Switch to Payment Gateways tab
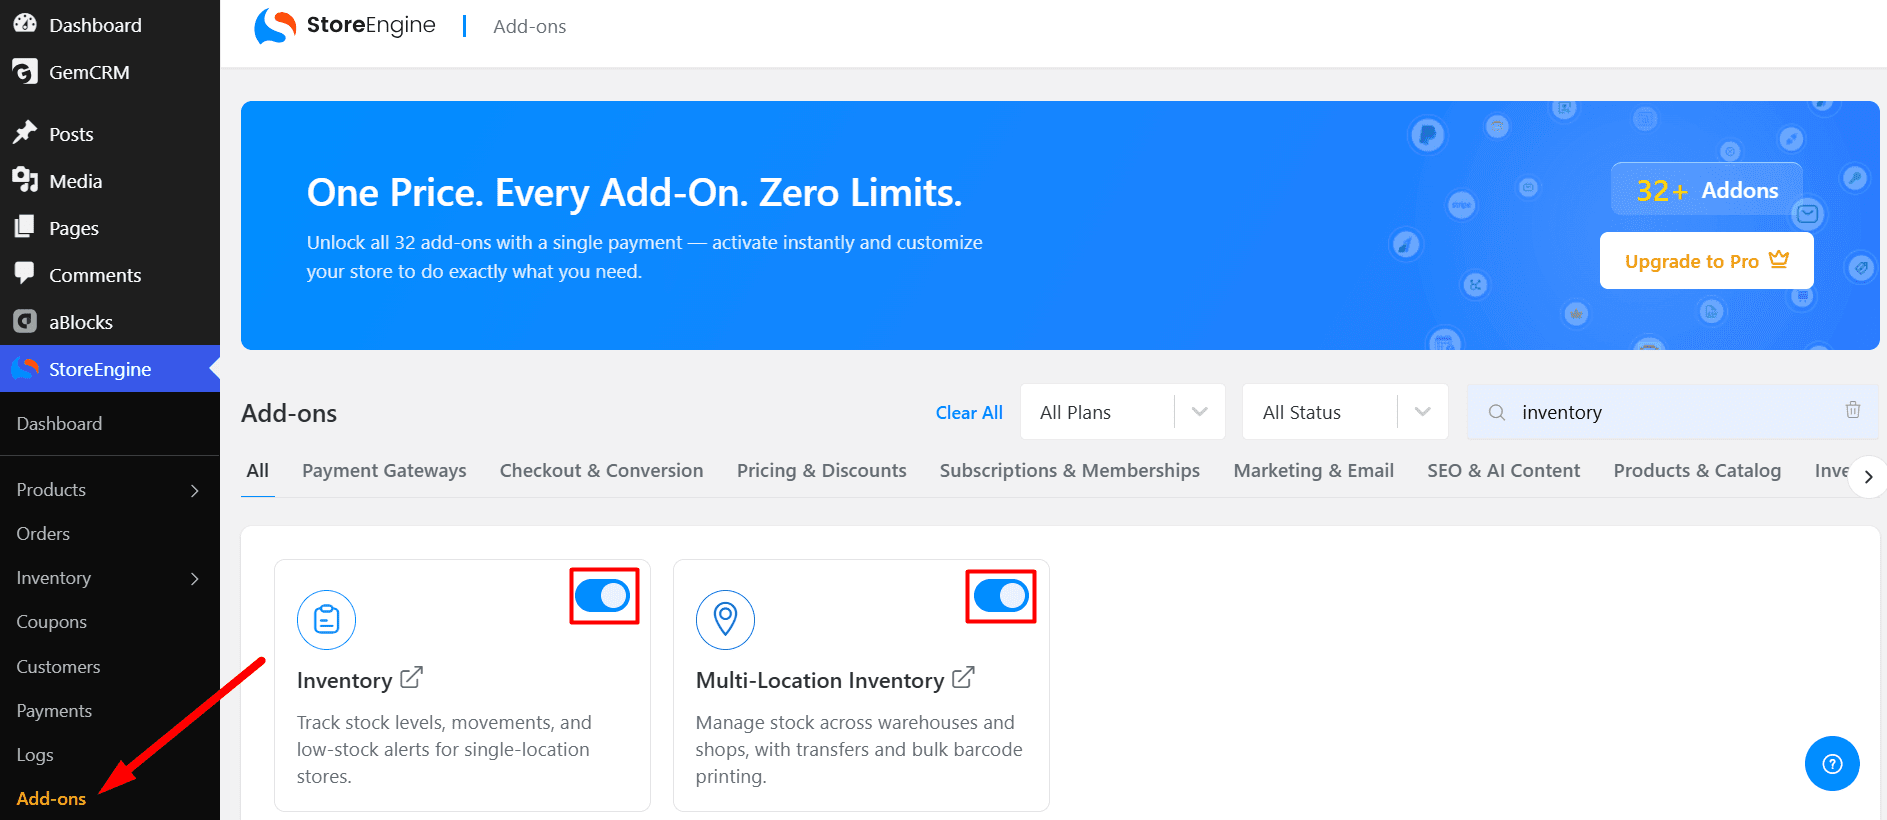1887x820 pixels. coord(384,471)
